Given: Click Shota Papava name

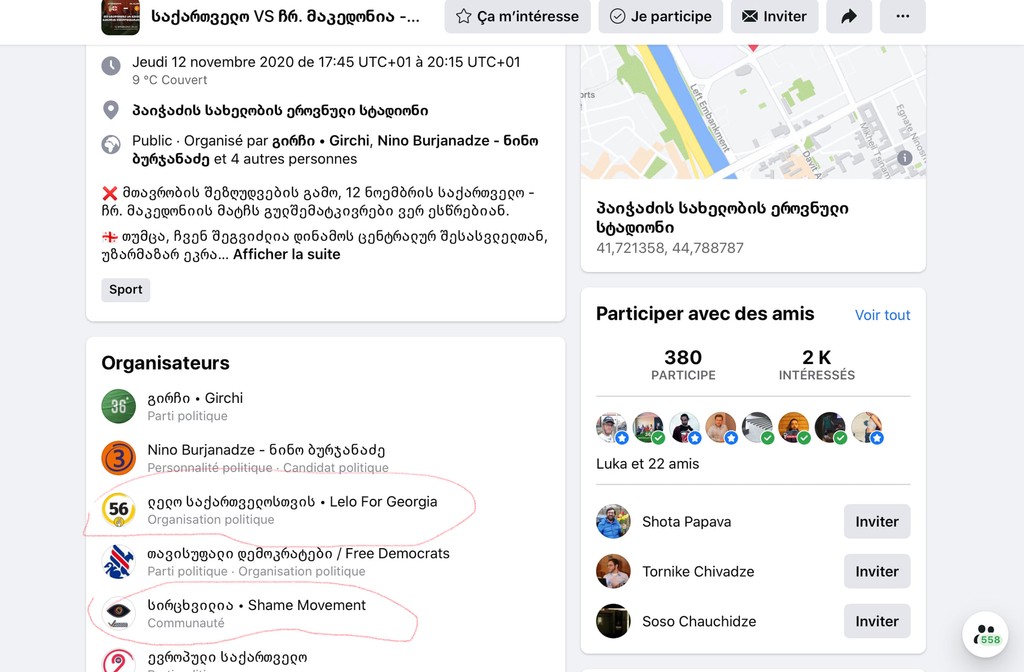Looking at the screenshot, I should click(686, 522).
